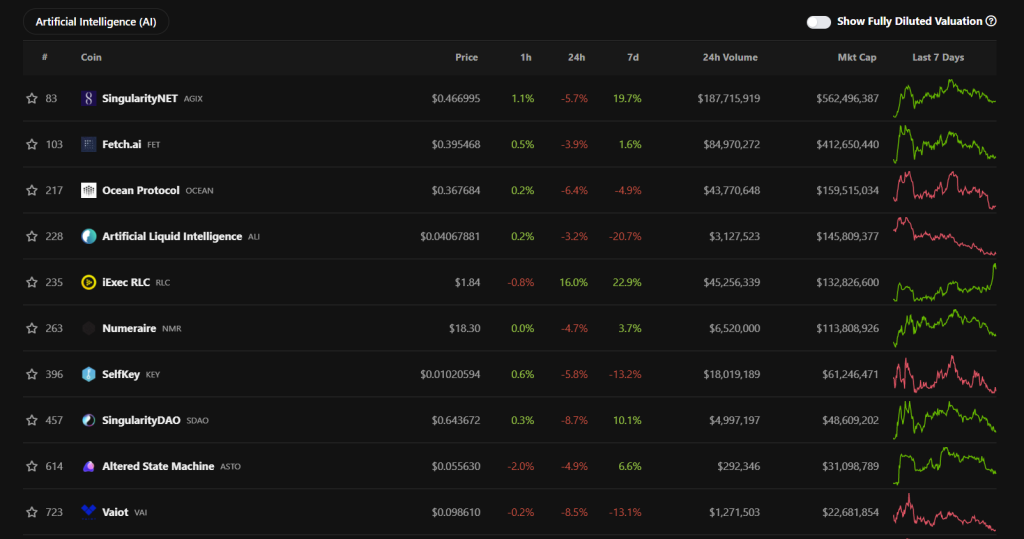Click the AGIX ticker label

tap(193, 99)
